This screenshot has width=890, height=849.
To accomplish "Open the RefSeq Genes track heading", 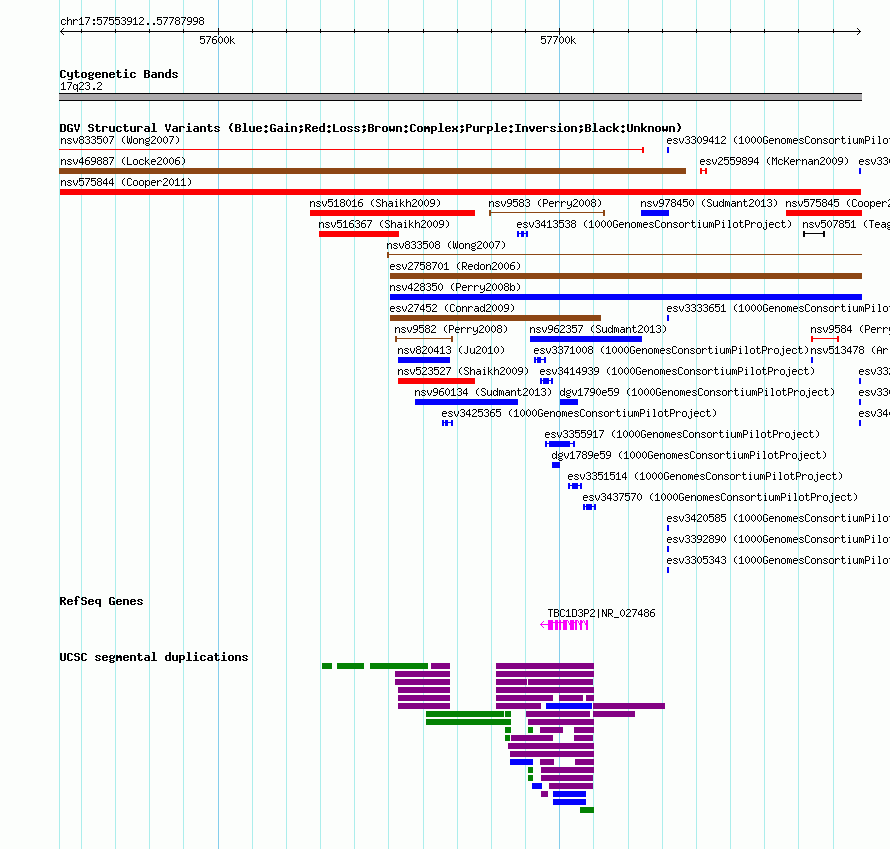I will coord(101,601).
